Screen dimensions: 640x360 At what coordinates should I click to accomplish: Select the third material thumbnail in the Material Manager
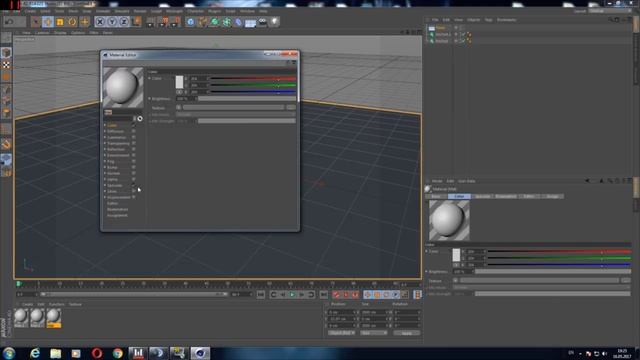click(53, 318)
